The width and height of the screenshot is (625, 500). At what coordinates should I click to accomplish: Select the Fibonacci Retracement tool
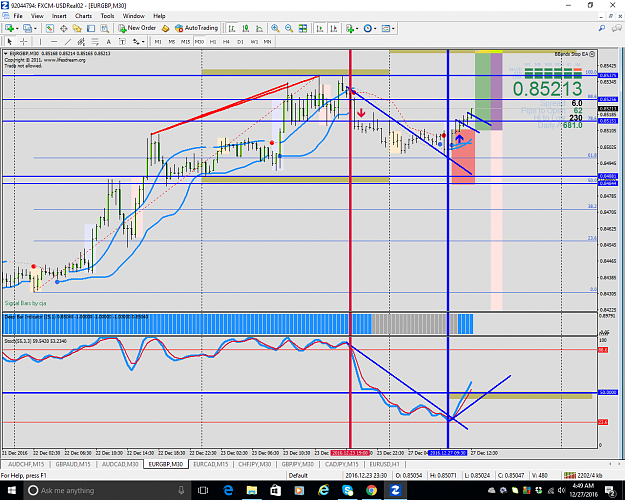[95, 41]
